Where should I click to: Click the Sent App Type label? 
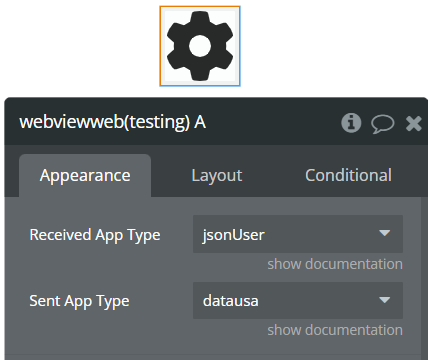pos(79,301)
